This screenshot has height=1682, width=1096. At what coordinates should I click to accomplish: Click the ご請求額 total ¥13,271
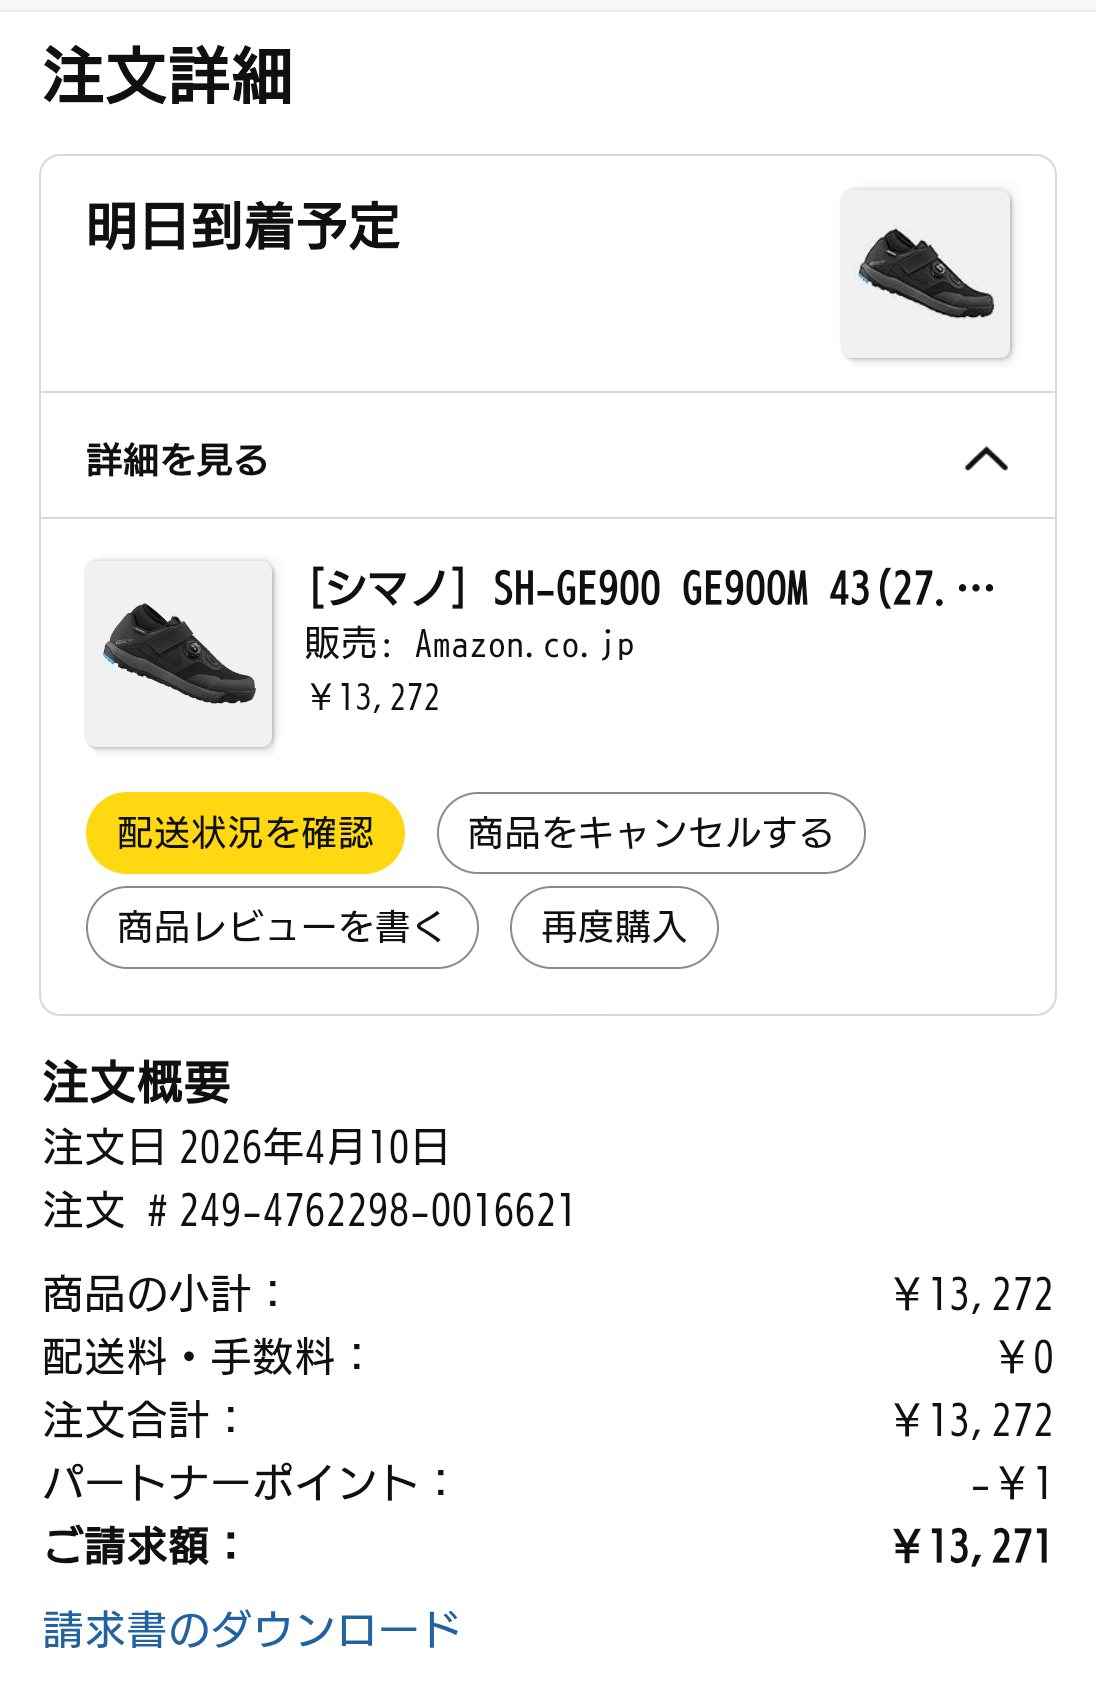click(971, 1546)
